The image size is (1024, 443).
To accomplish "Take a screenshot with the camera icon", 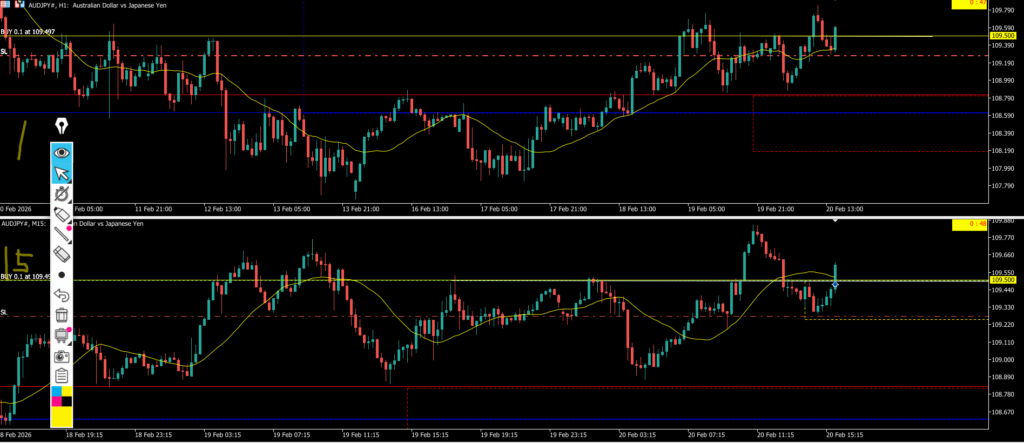I will [62, 356].
